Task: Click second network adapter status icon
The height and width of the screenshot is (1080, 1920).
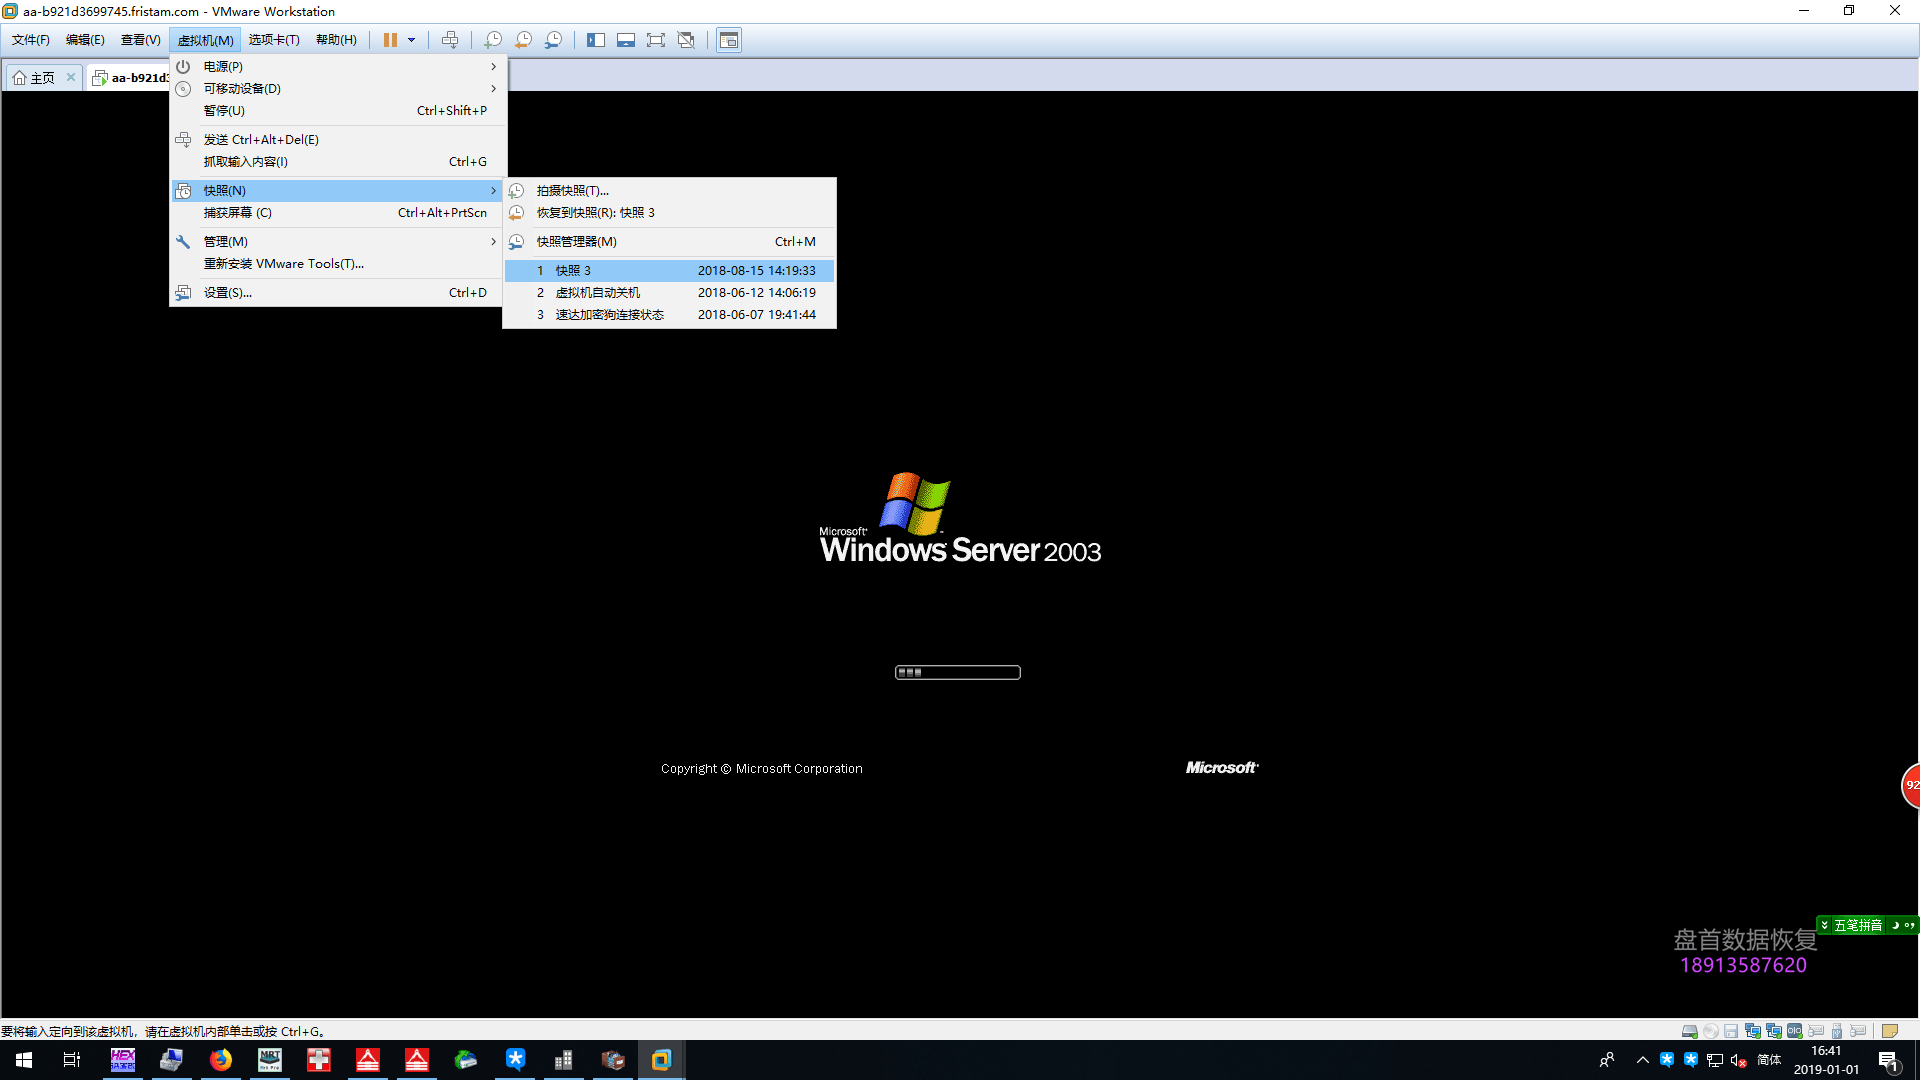Action: point(1774,1031)
